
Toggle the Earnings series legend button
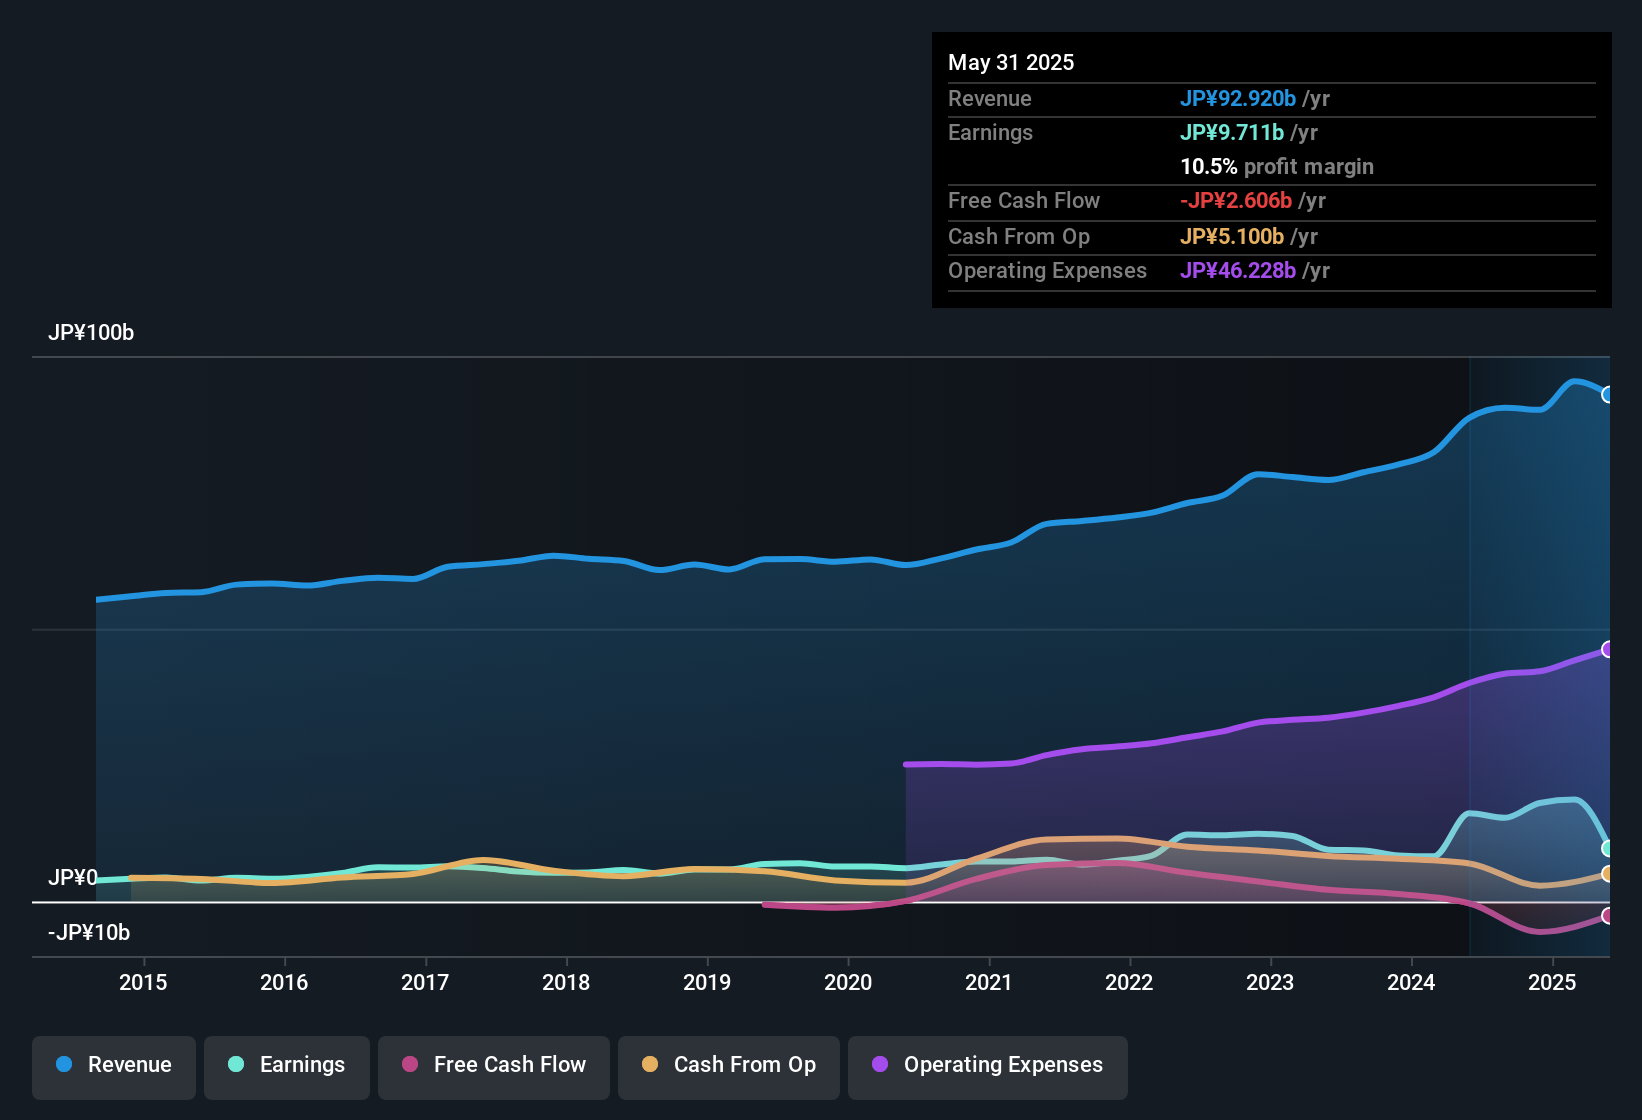click(287, 1065)
